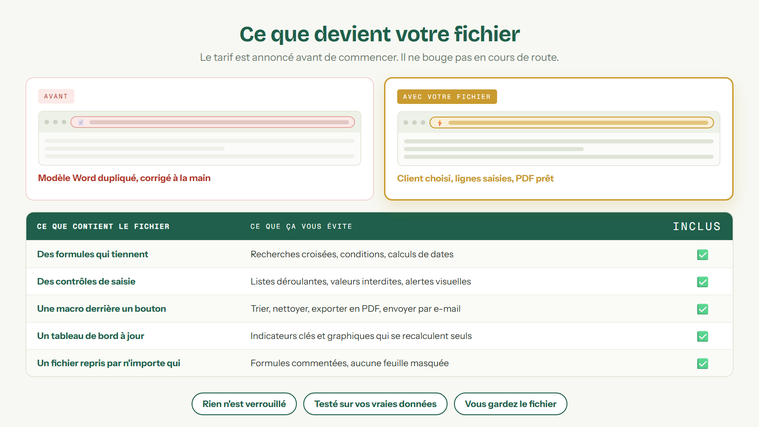Click the pink address bar in the AVANT mockup
The image size is (759, 427).
tap(213, 122)
